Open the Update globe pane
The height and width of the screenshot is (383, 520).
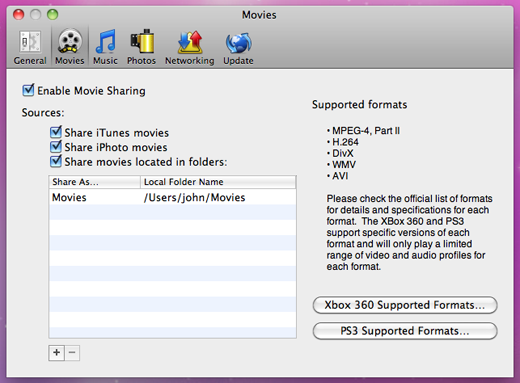tap(238, 47)
